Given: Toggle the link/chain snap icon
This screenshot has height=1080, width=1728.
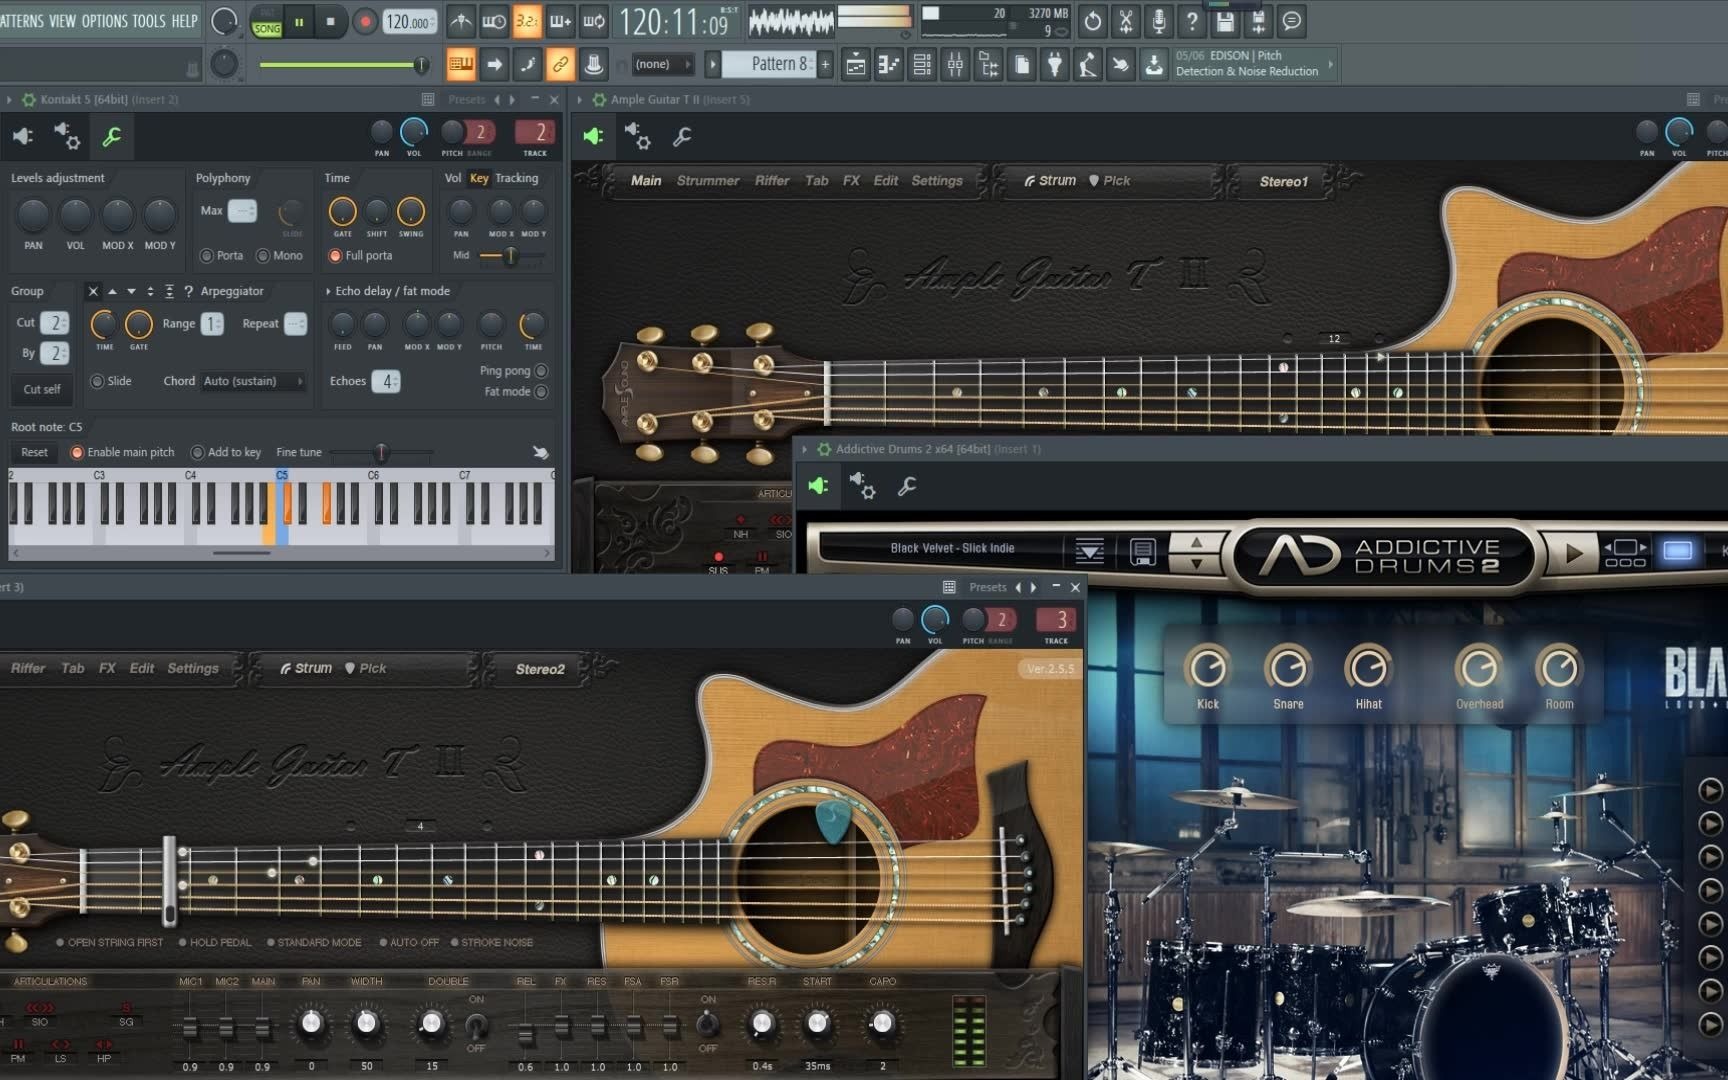Looking at the screenshot, I should pos(560,65).
